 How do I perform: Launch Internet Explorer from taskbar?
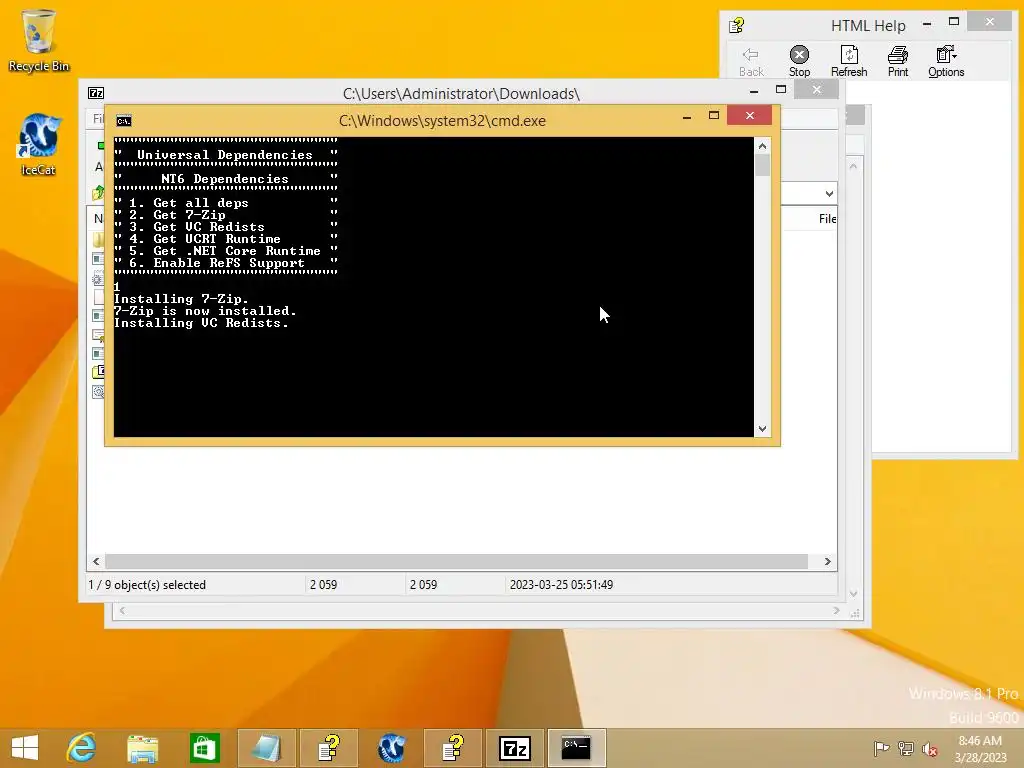[x=81, y=748]
